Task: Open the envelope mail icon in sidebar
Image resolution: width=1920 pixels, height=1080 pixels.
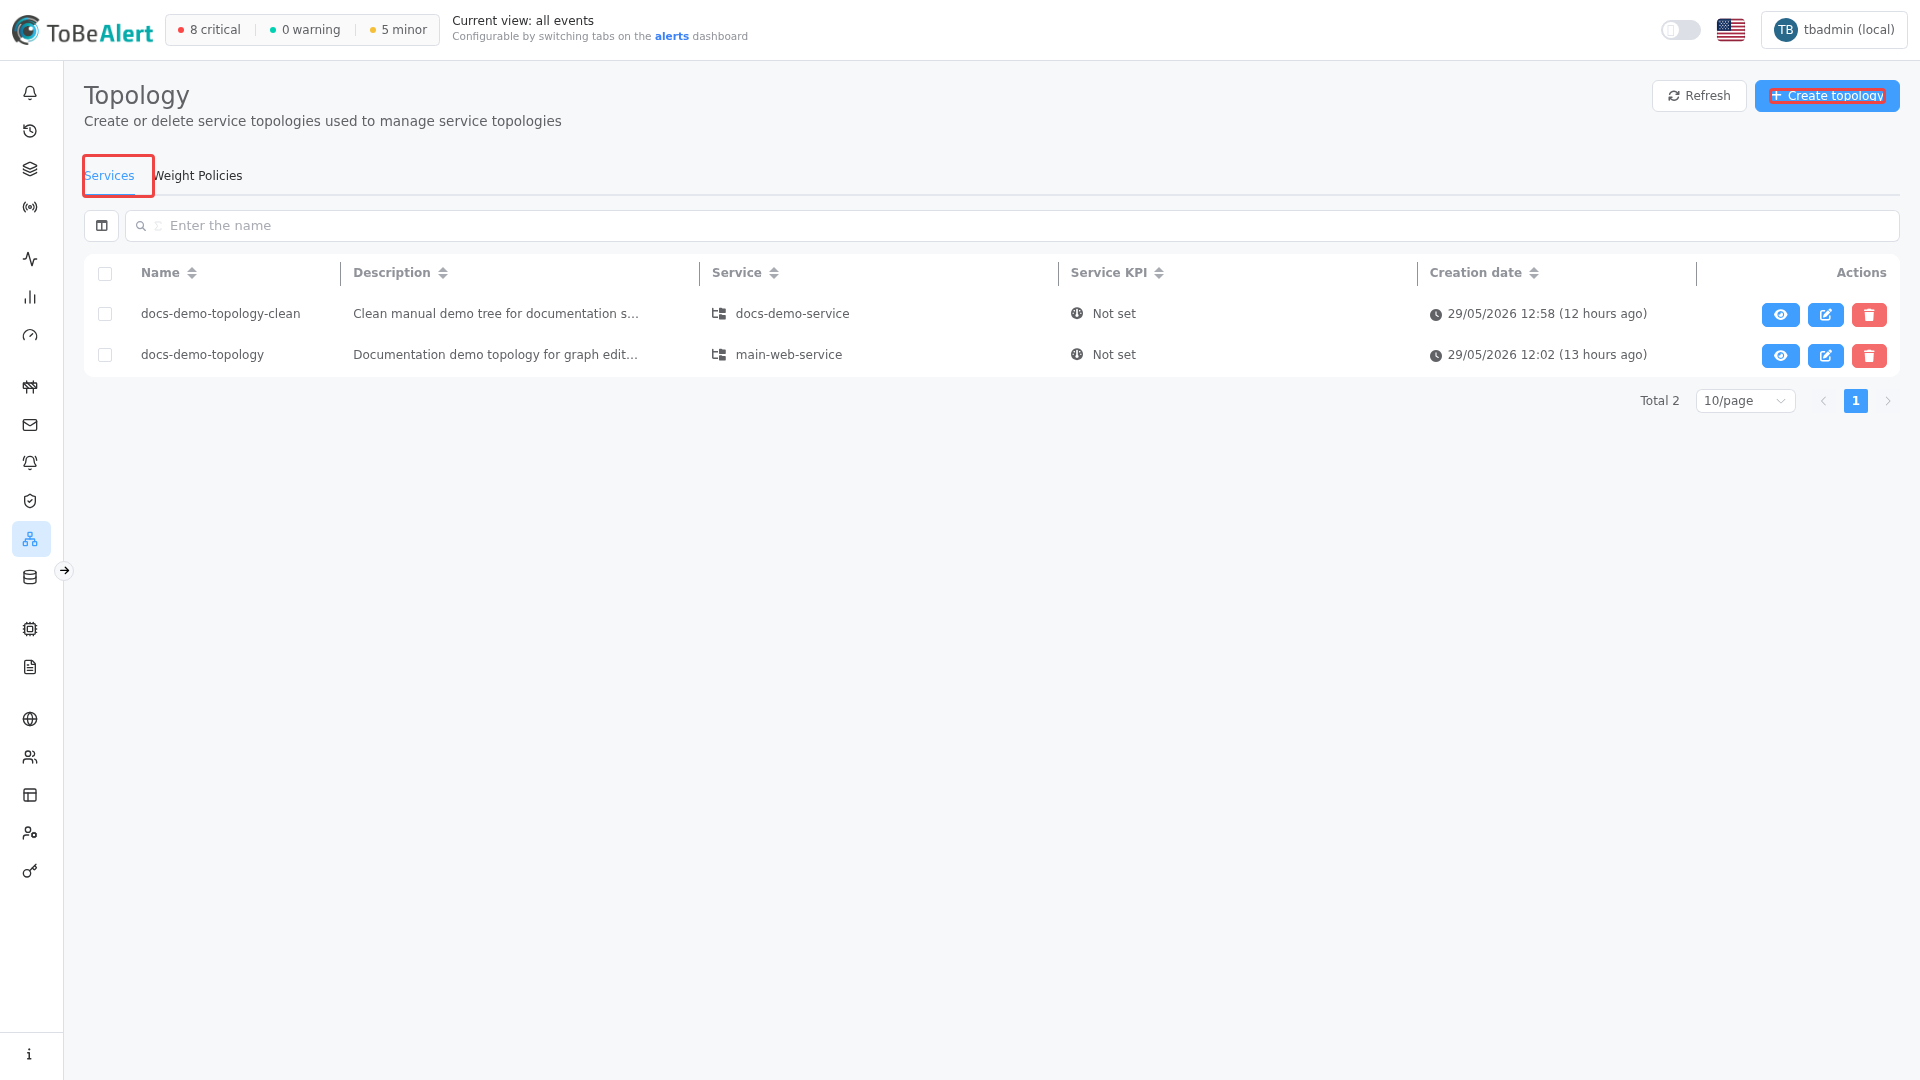Action: coord(30,425)
